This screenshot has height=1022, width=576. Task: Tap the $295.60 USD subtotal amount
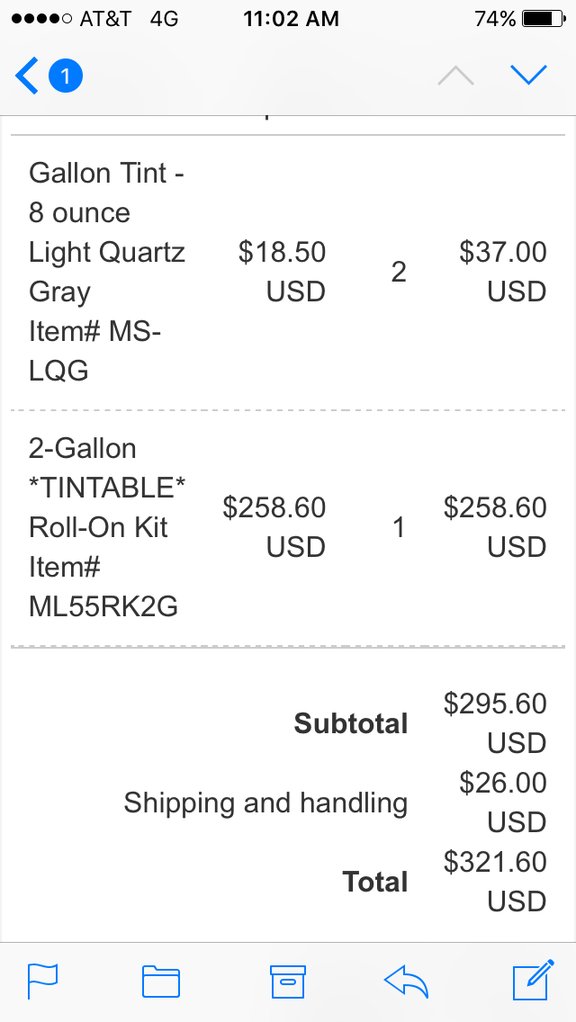click(x=495, y=723)
